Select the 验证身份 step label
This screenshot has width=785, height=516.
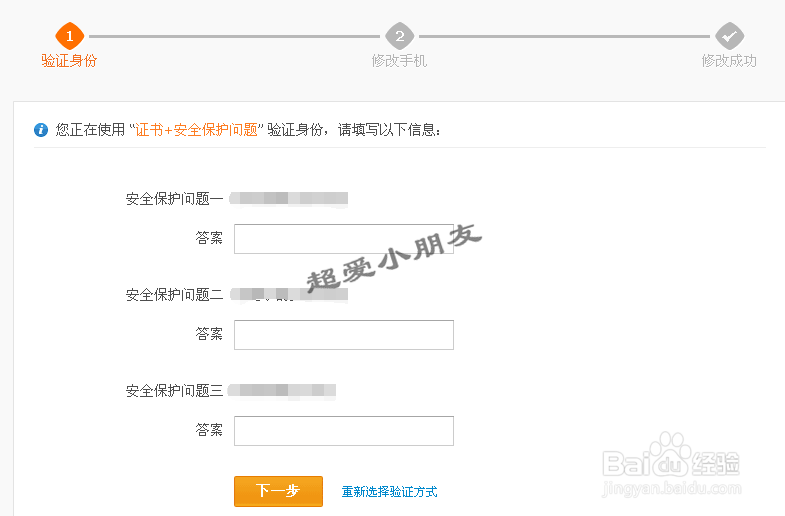click(x=69, y=61)
